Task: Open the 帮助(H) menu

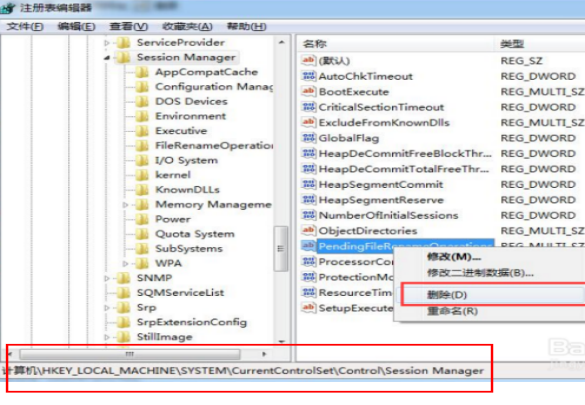Action: click(246, 26)
